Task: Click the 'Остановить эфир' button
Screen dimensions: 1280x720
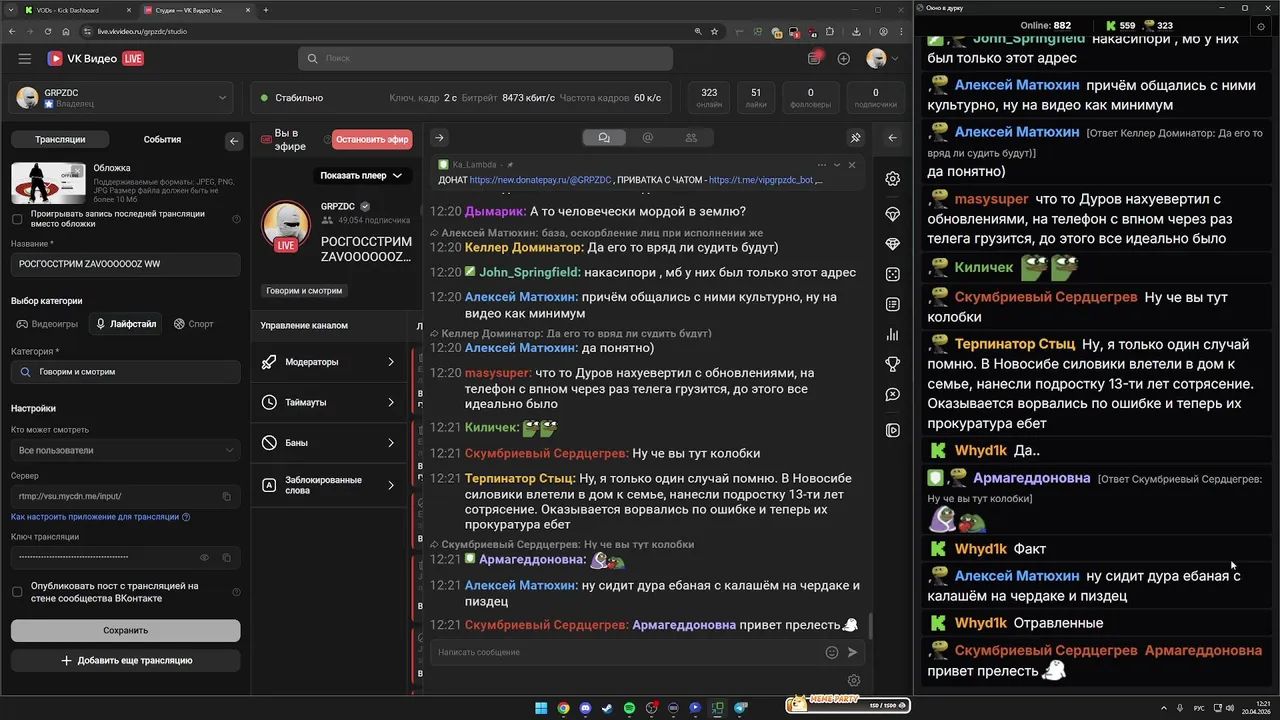Action: pos(372,140)
